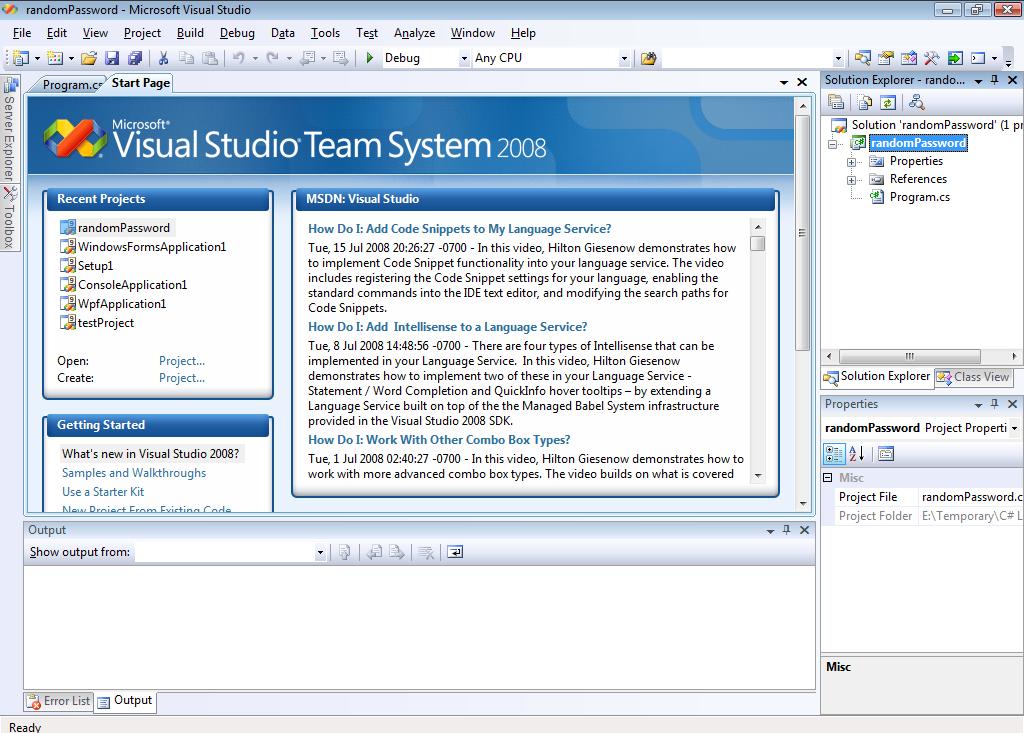Viewport: 1024px width, 733px height.
Task: Toggle auto-hide pin on Solution Explorer
Action: (995, 80)
